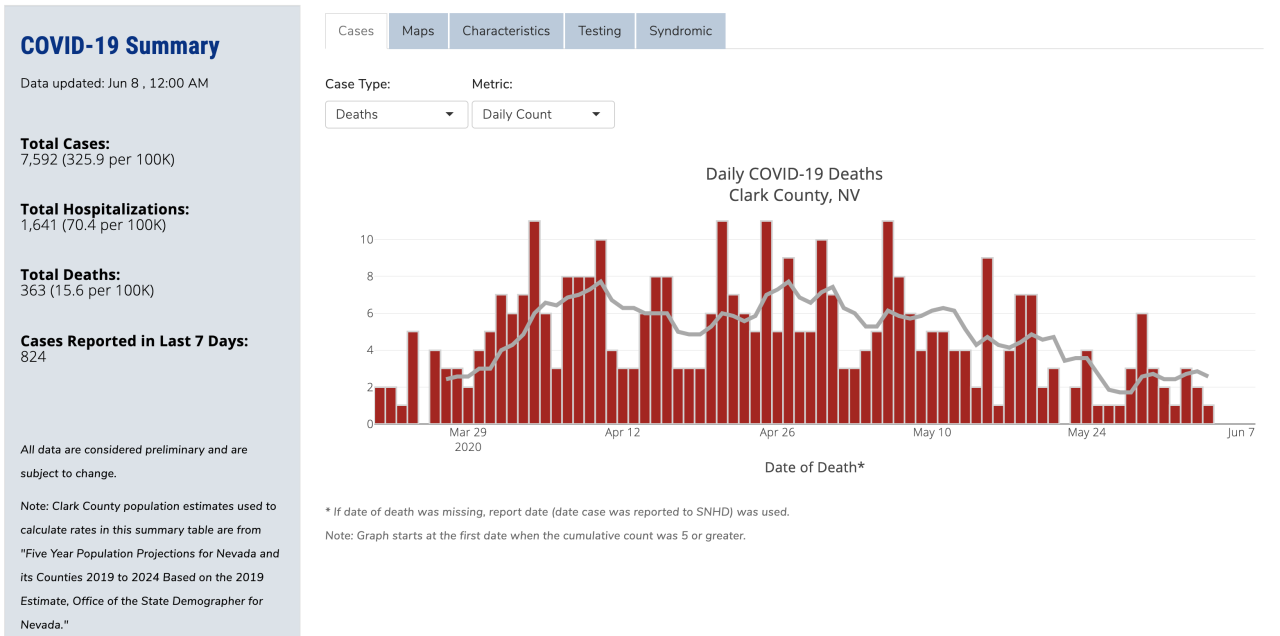Open the Syndromic tab
This screenshot has width=1280, height=636.
click(x=681, y=31)
